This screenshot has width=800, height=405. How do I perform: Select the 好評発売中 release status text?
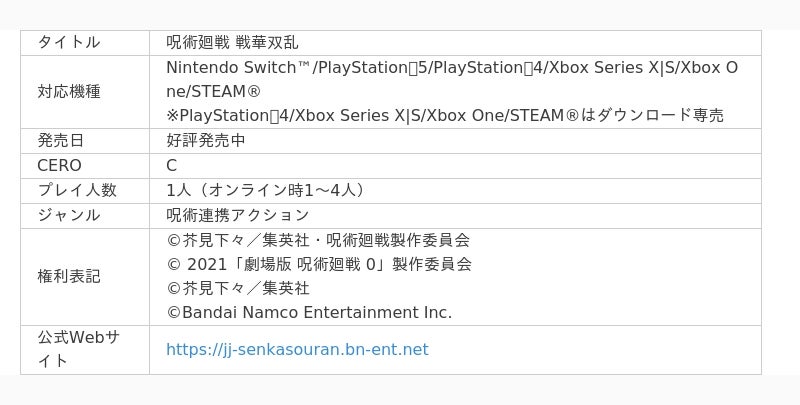click(206, 140)
